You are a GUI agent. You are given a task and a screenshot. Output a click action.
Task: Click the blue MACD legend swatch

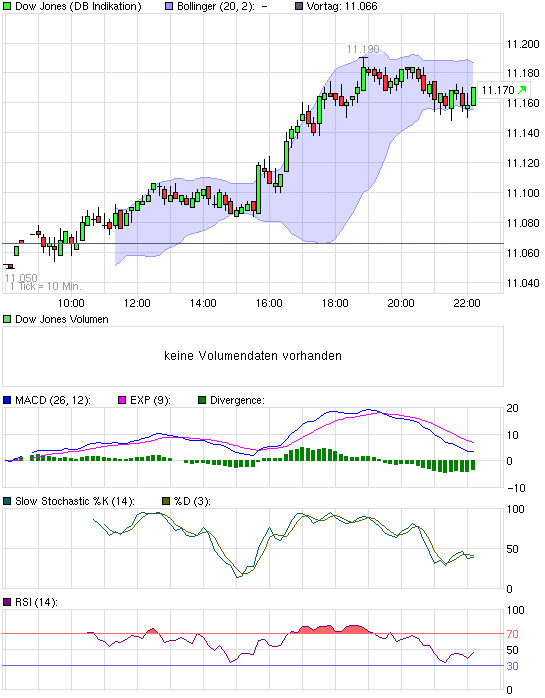[x=7, y=400]
